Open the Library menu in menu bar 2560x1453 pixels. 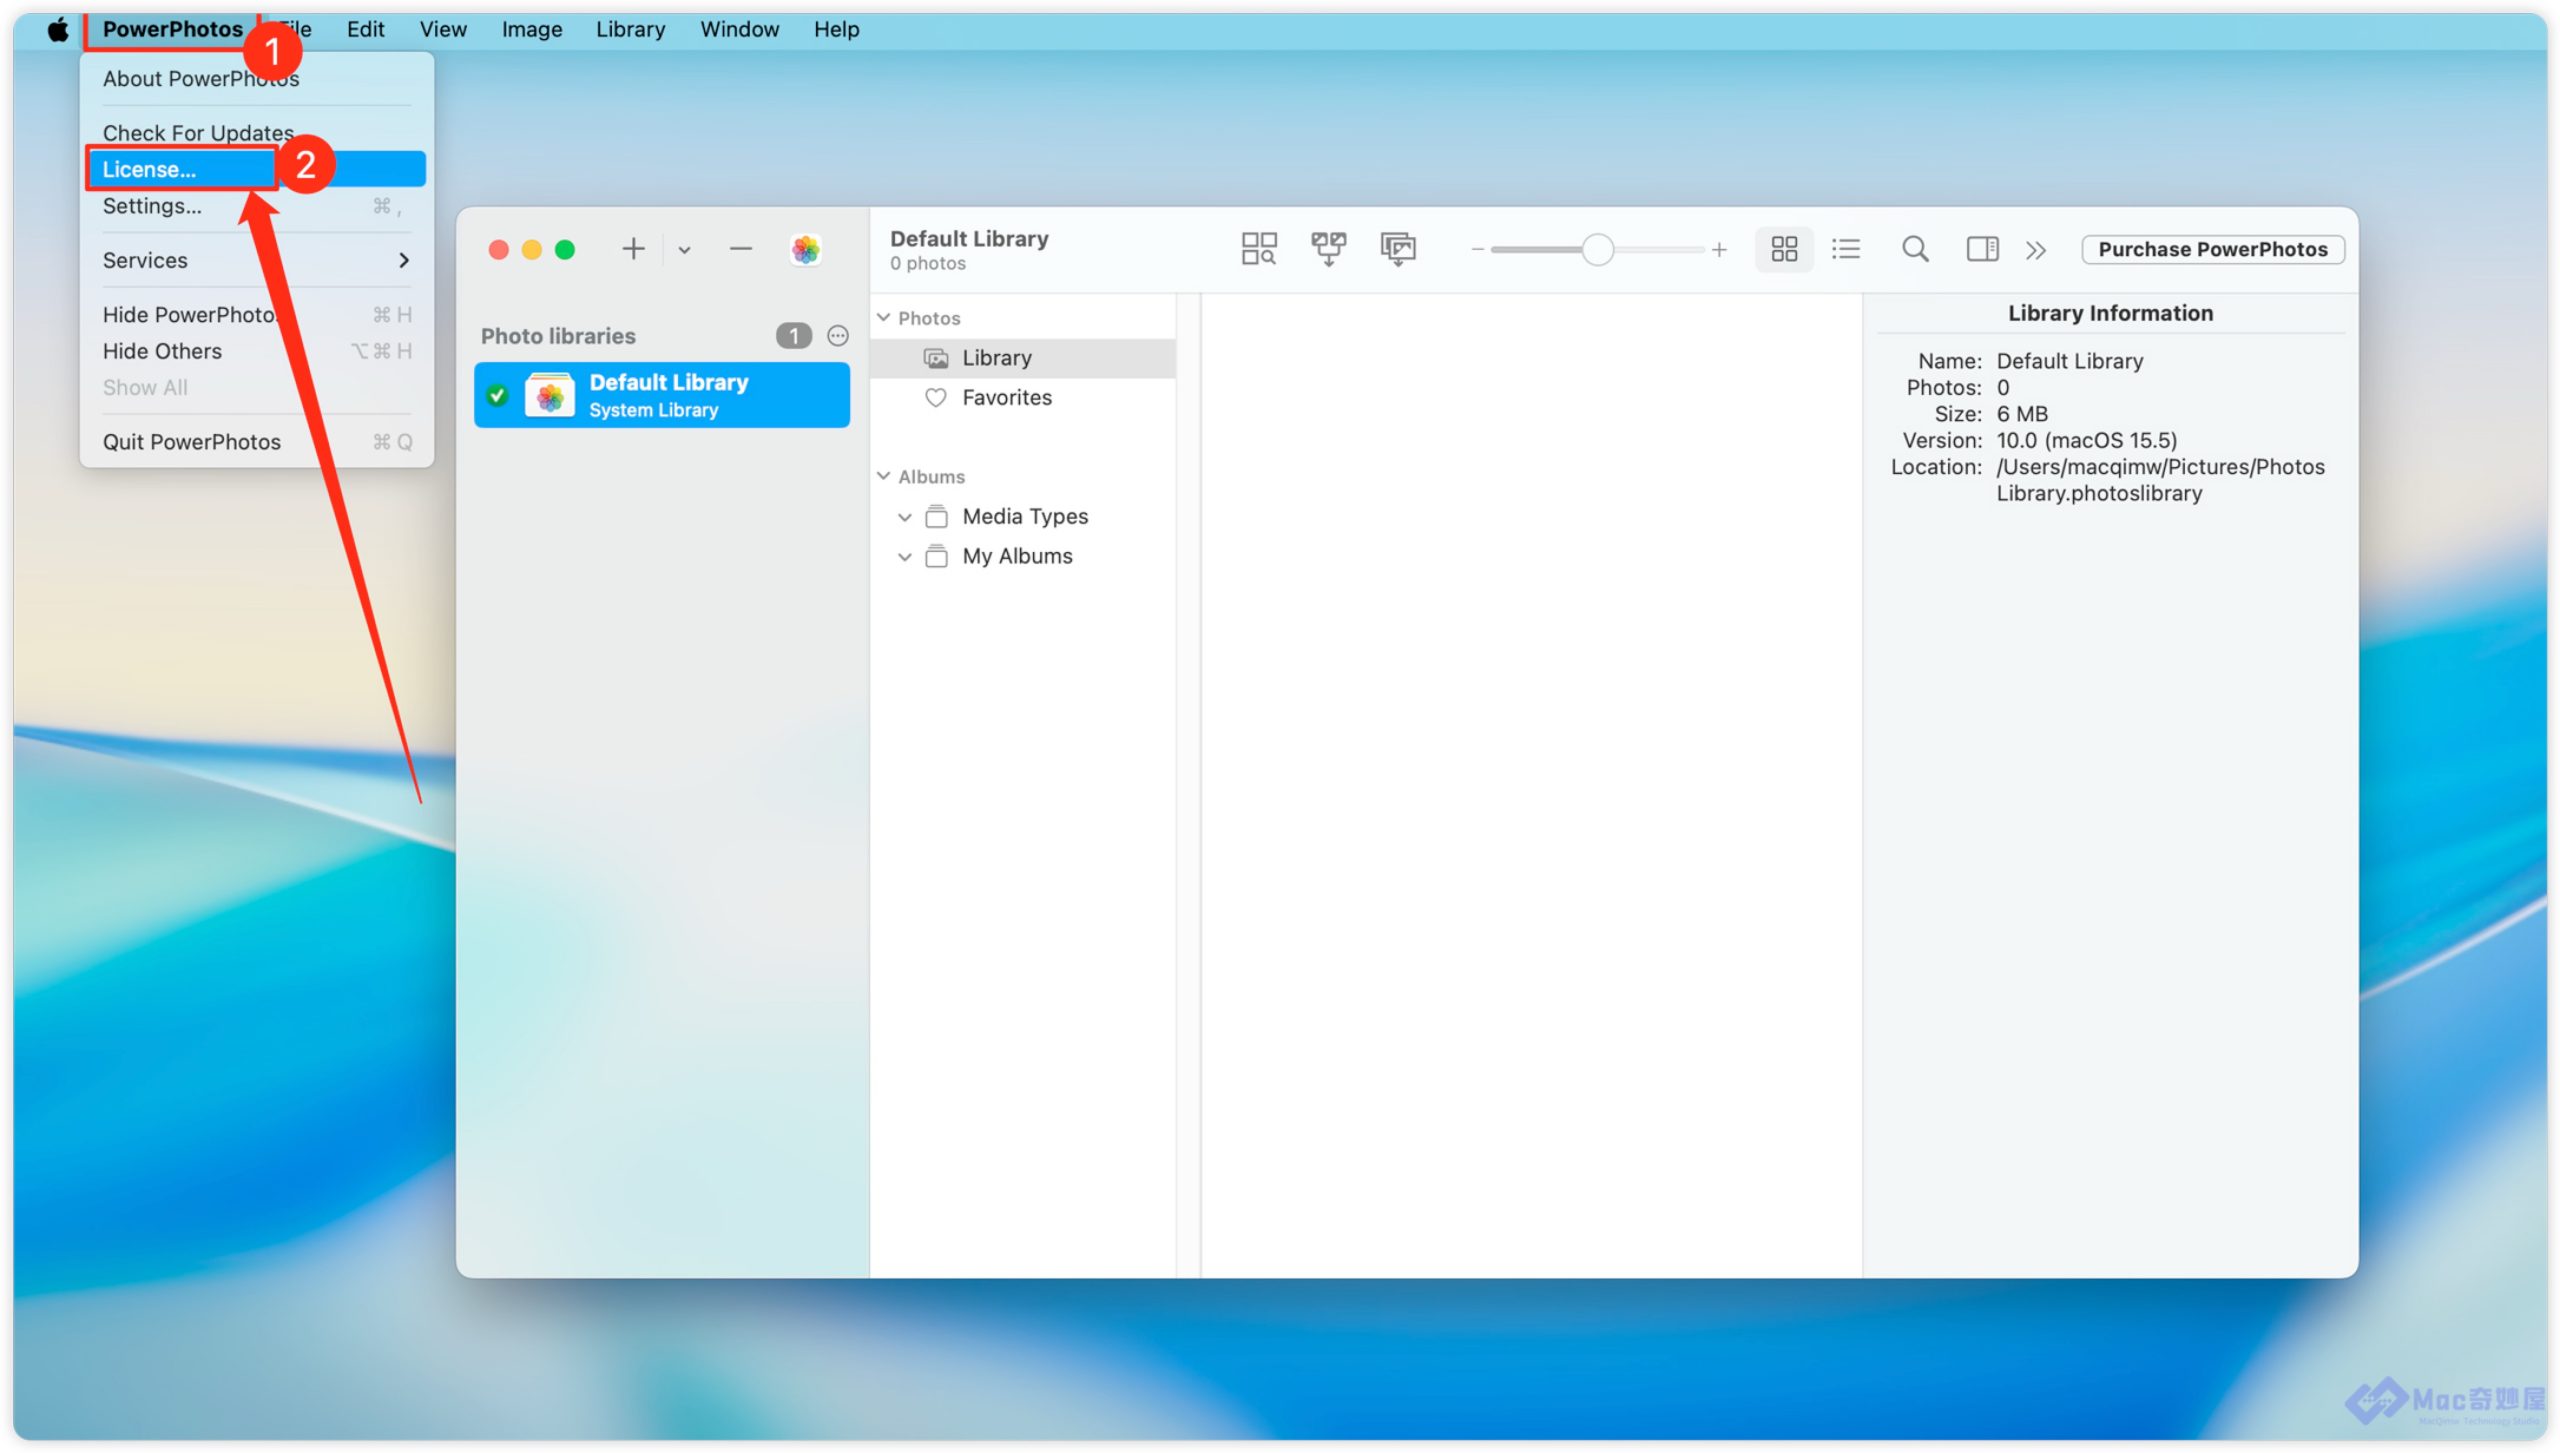click(630, 29)
